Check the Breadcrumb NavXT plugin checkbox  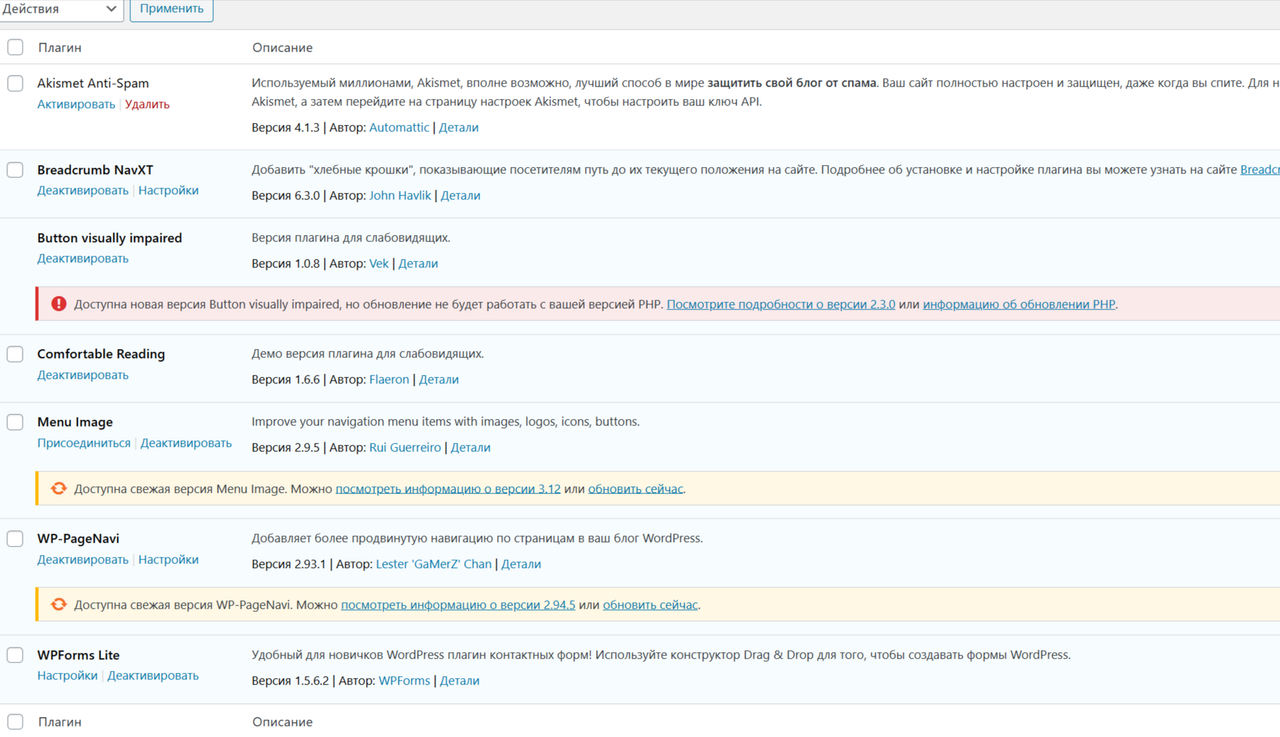tap(15, 170)
